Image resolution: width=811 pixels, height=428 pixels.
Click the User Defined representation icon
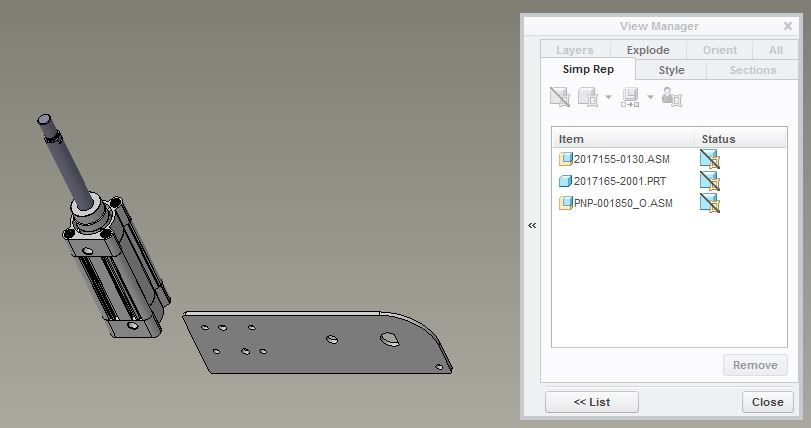point(672,97)
